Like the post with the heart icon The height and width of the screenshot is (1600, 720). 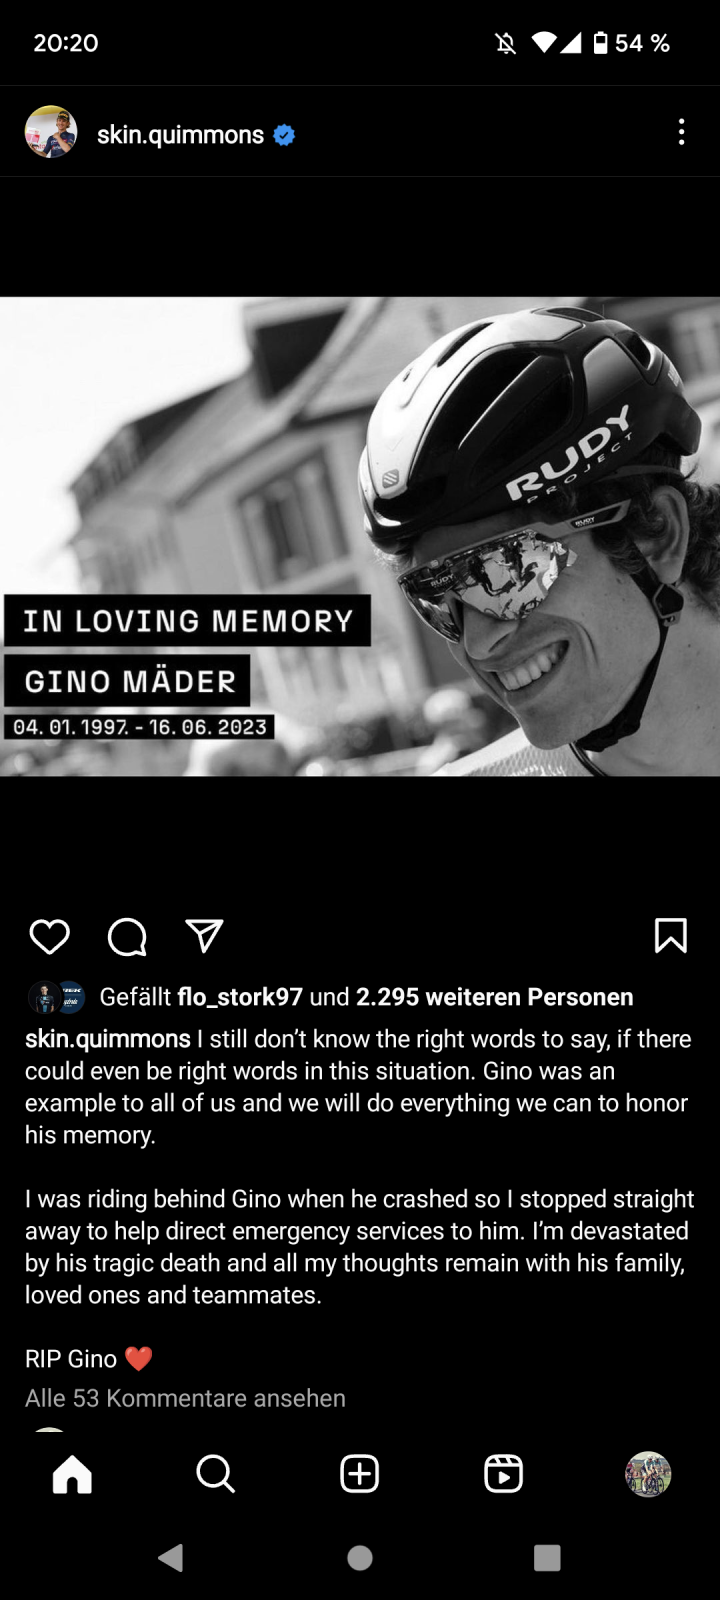tap(49, 936)
